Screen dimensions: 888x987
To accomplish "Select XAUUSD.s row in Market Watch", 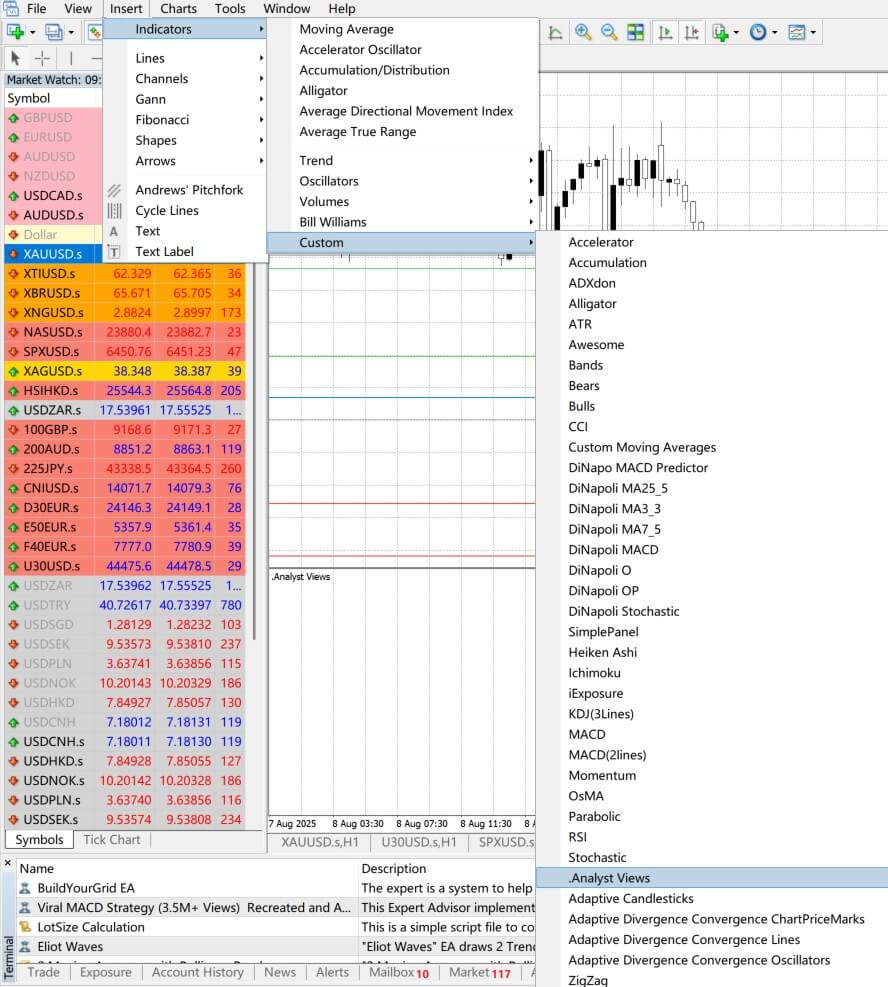I will pos(53,254).
